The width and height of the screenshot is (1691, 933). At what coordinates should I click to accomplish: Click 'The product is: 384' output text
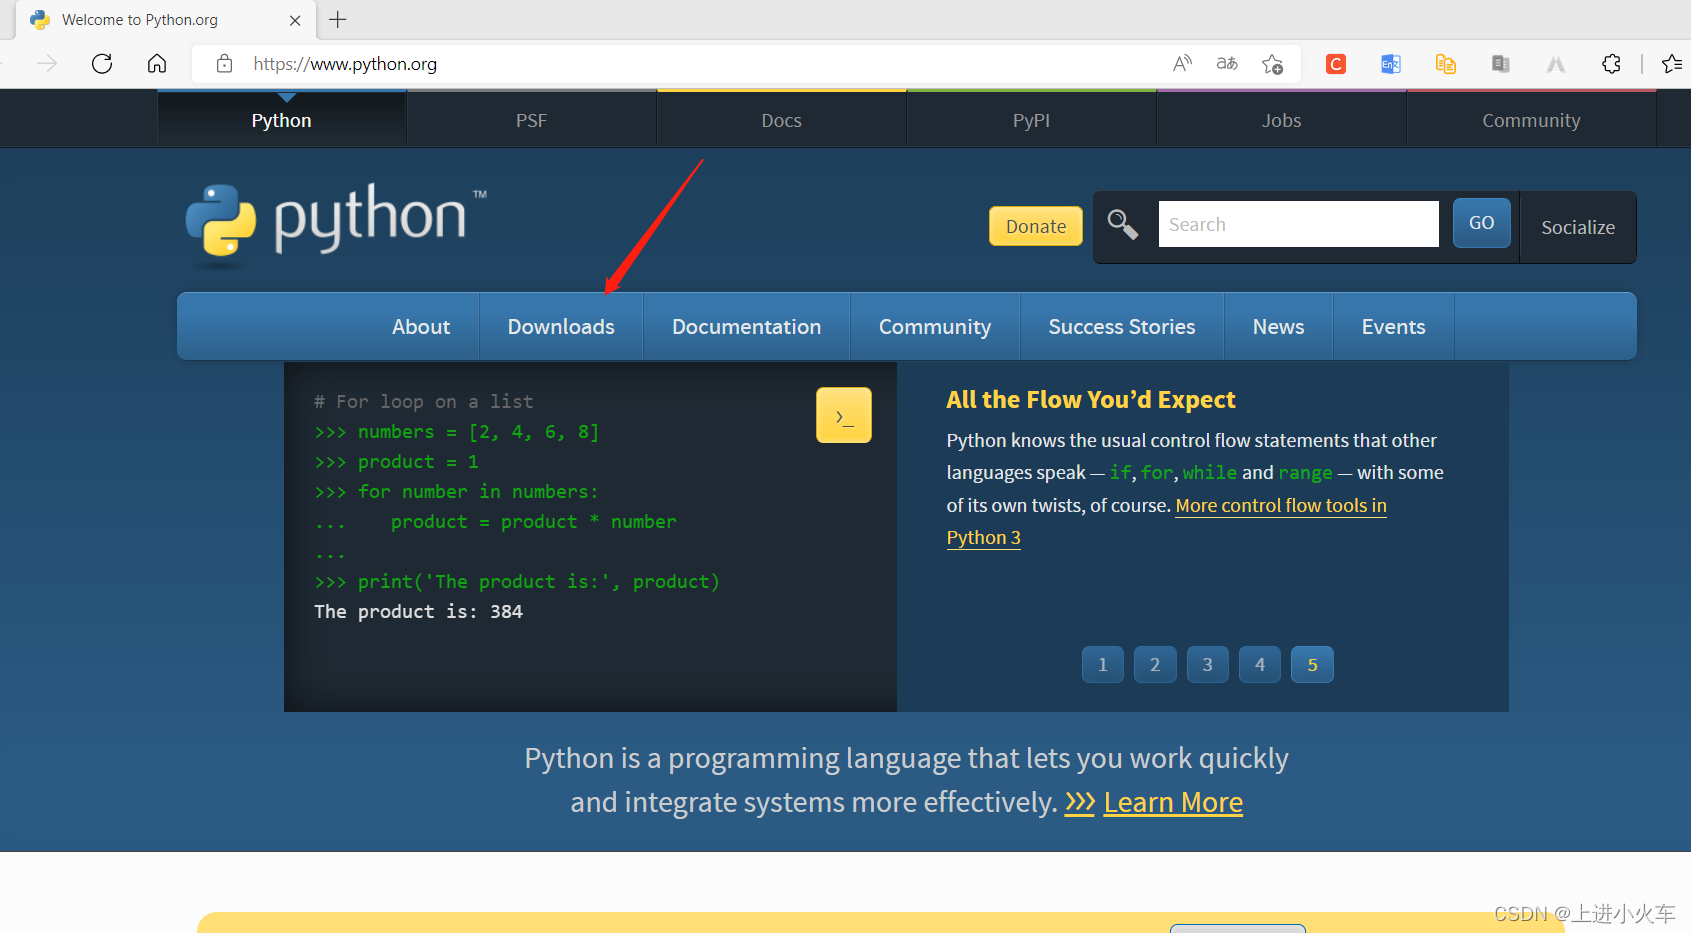(418, 612)
